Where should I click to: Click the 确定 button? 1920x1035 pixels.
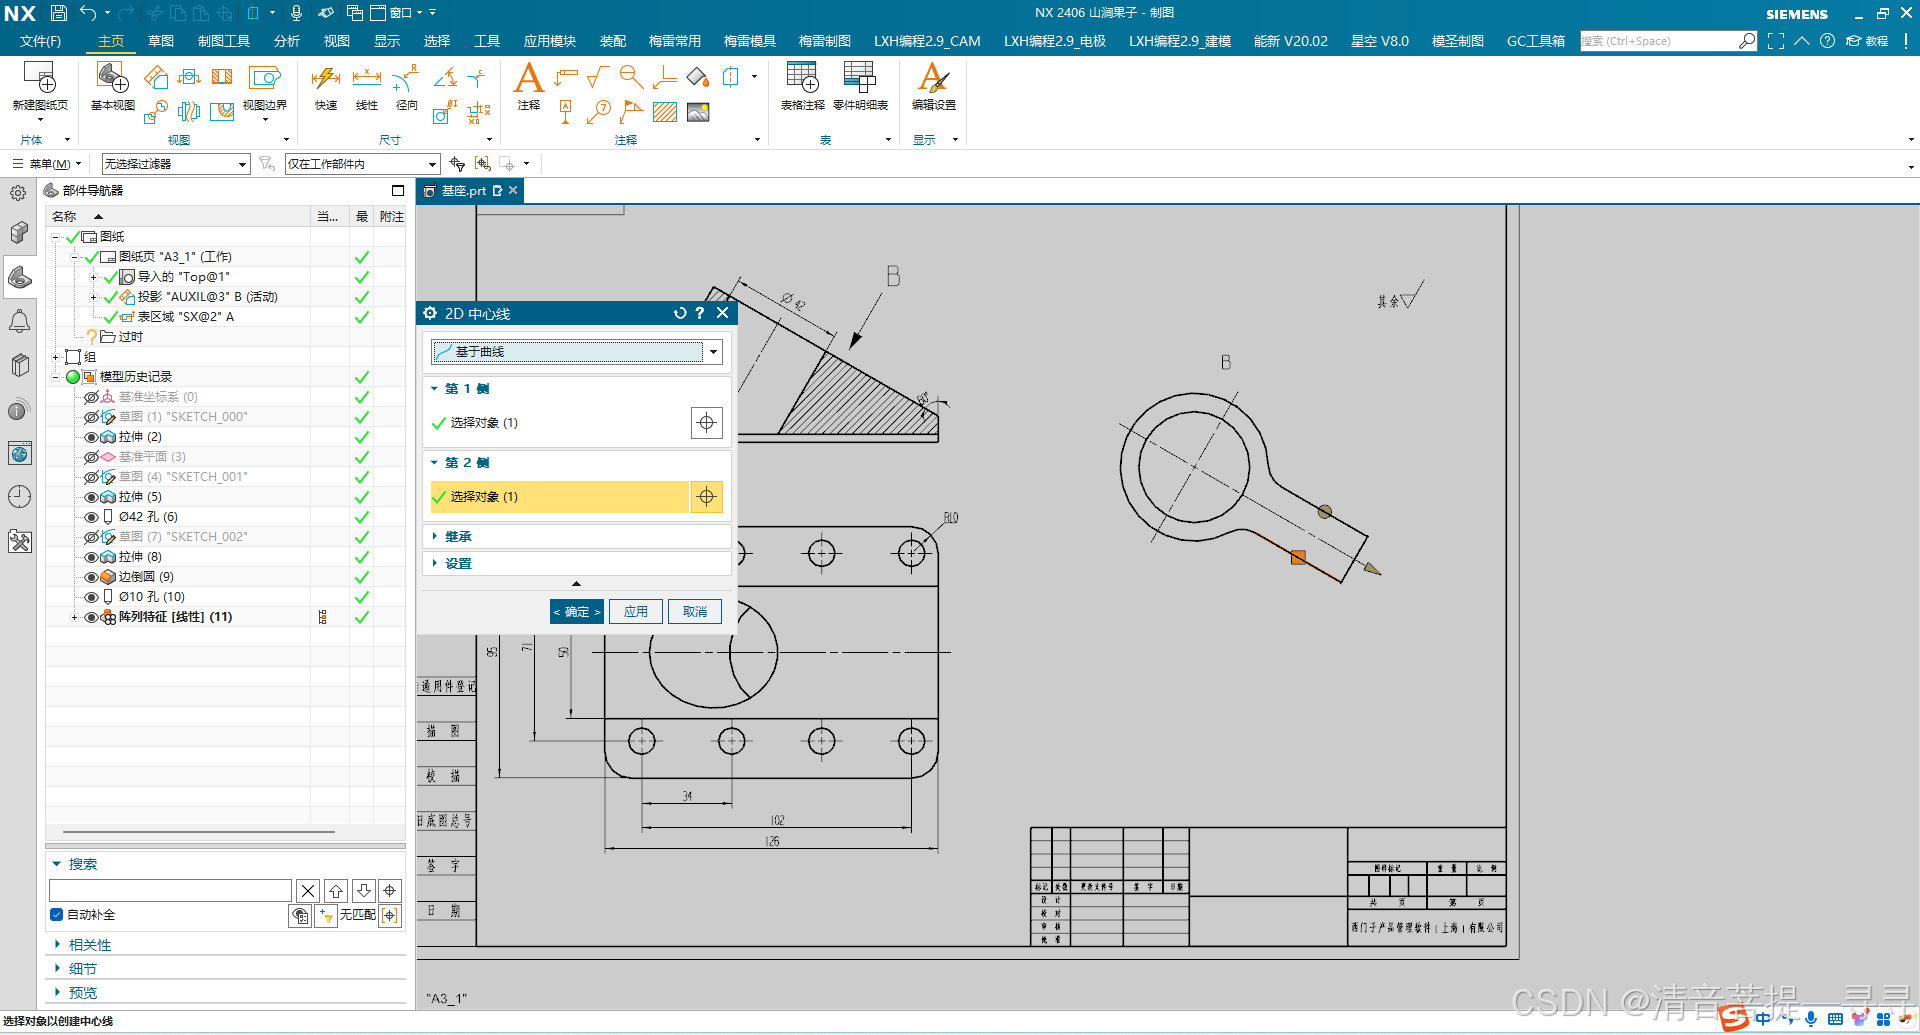coord(577,611)
